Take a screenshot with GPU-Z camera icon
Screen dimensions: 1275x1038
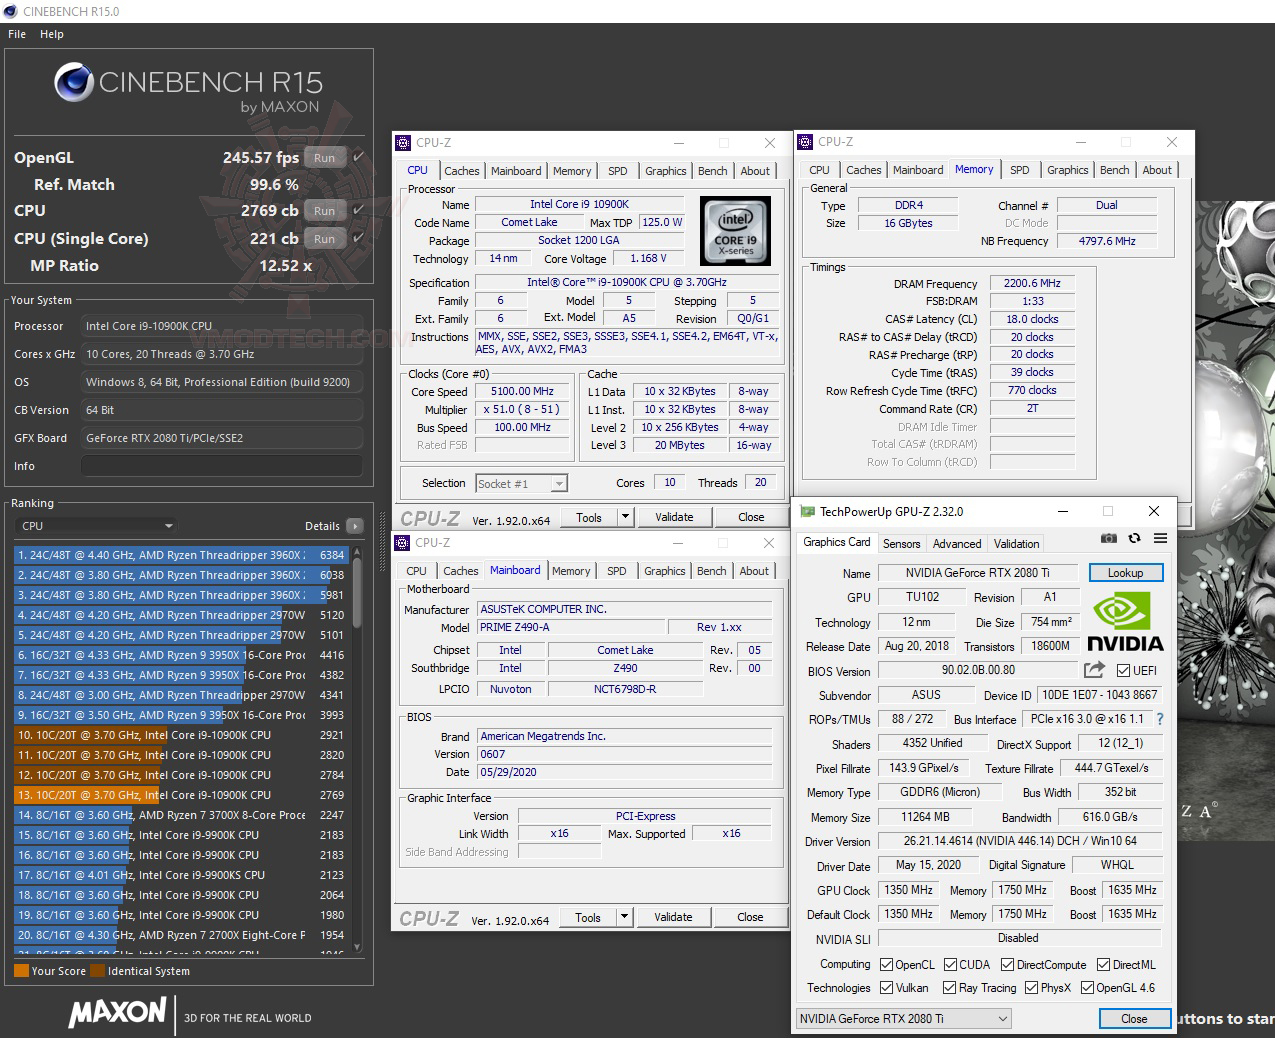(1108, 538)
